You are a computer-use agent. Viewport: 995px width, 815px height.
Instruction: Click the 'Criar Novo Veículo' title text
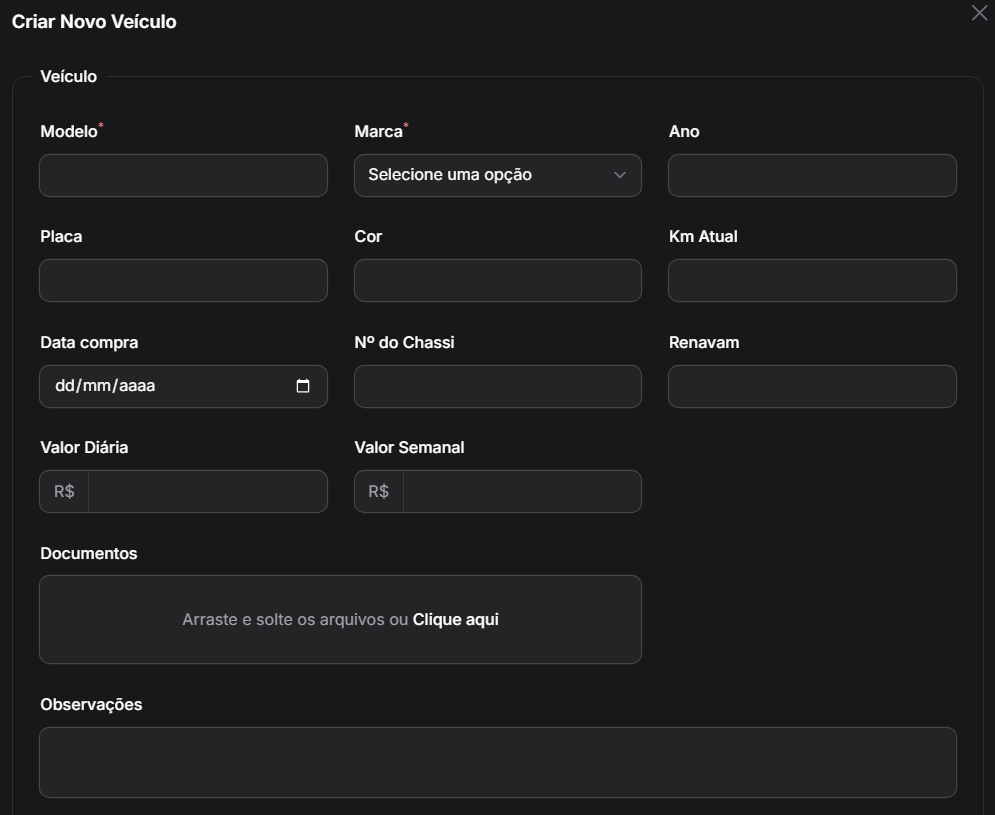94,22
